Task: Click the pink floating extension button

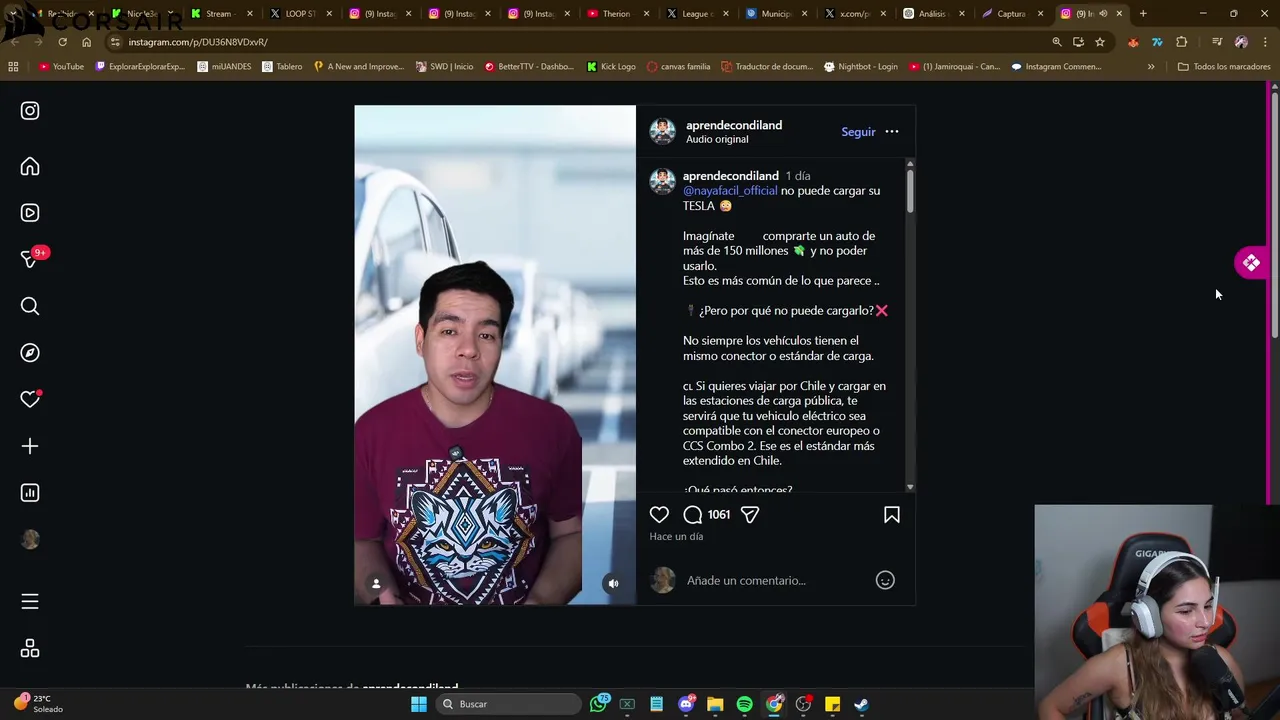Action: click(1251, 263)
